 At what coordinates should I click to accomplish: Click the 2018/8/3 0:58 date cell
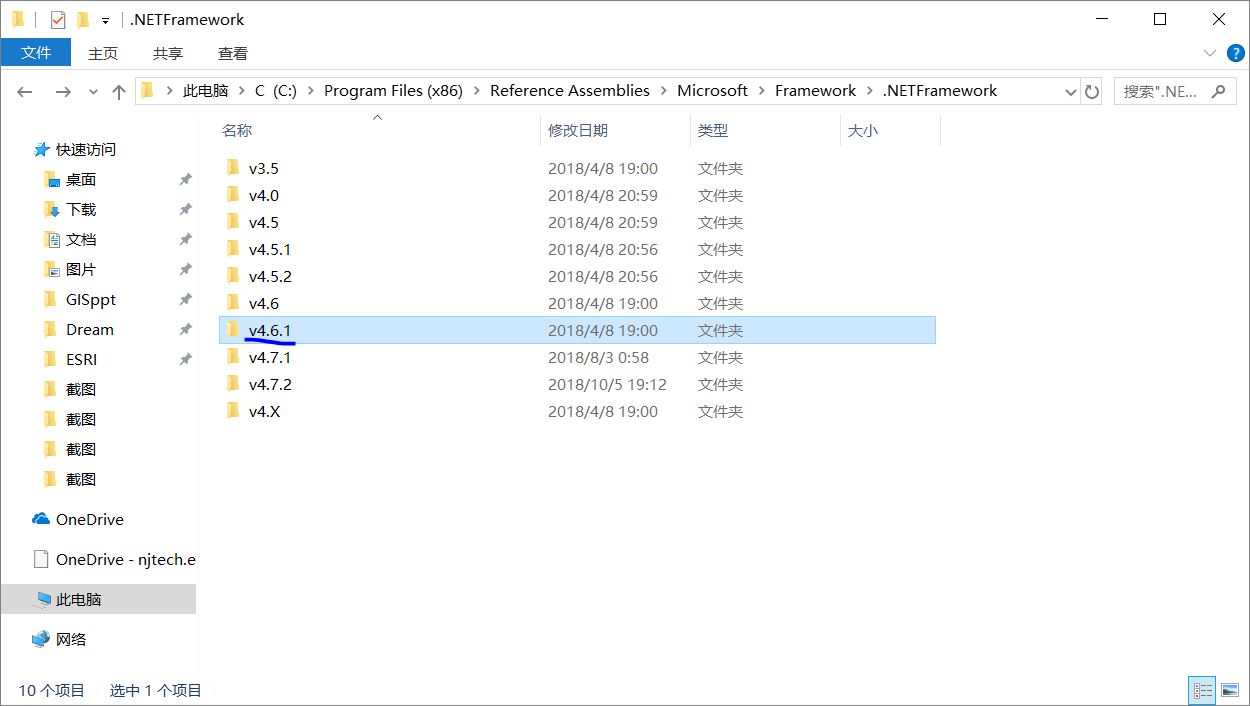coord(598,357)
